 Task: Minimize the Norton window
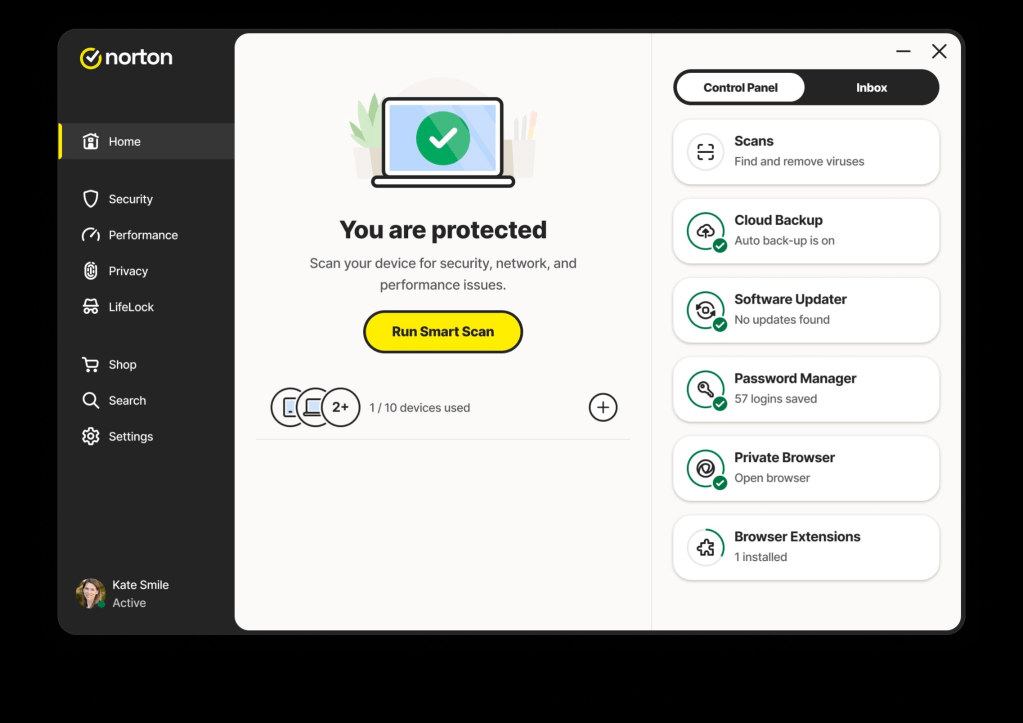pos(903,51)
